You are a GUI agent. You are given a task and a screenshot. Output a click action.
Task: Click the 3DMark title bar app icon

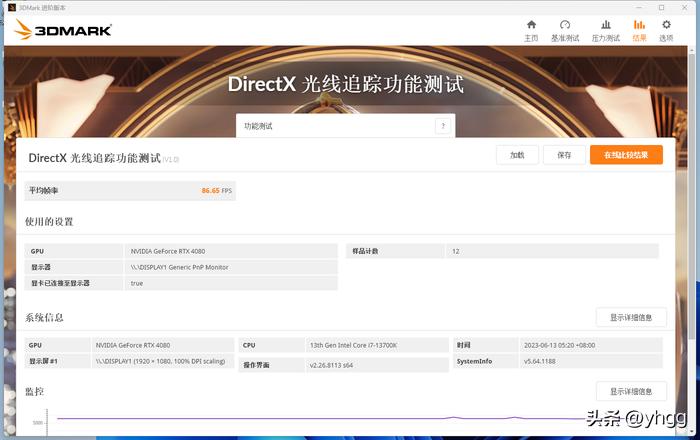click(12, 8)
